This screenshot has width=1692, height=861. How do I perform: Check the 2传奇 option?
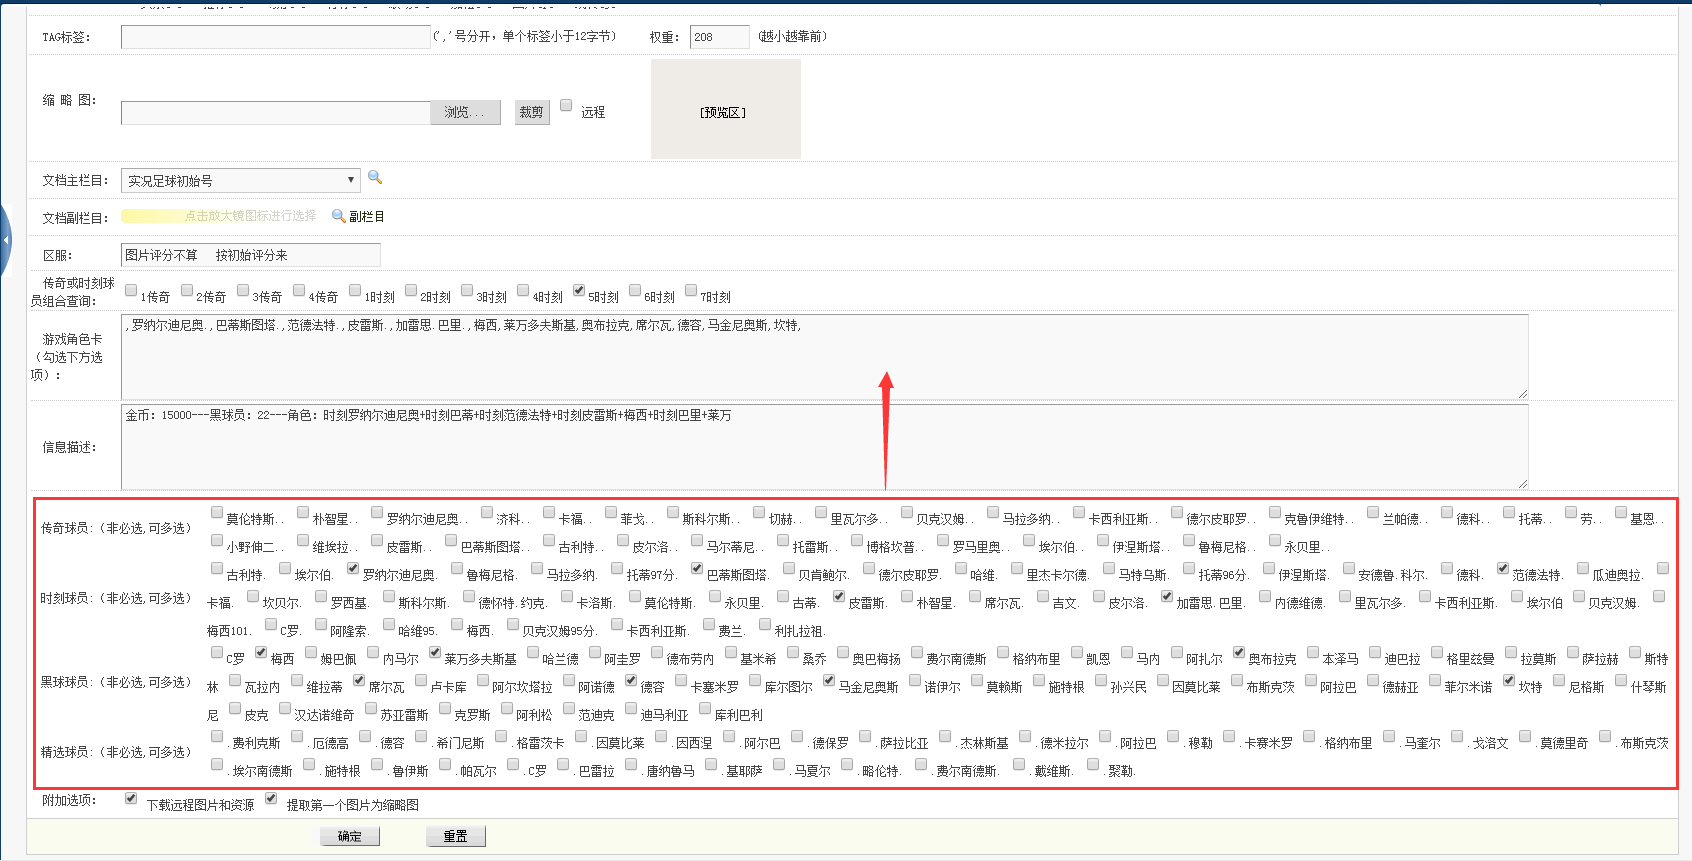click(x=187, y=290)
